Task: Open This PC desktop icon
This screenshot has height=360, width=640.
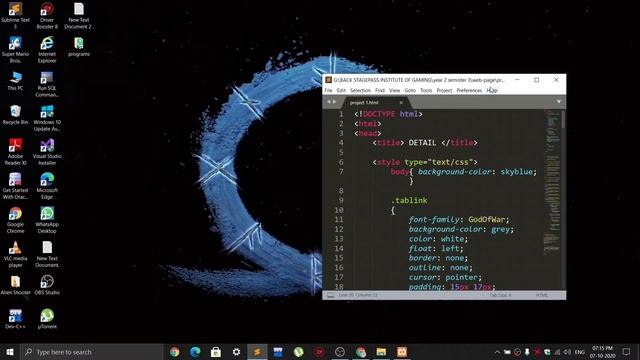Action: point(16,80)
